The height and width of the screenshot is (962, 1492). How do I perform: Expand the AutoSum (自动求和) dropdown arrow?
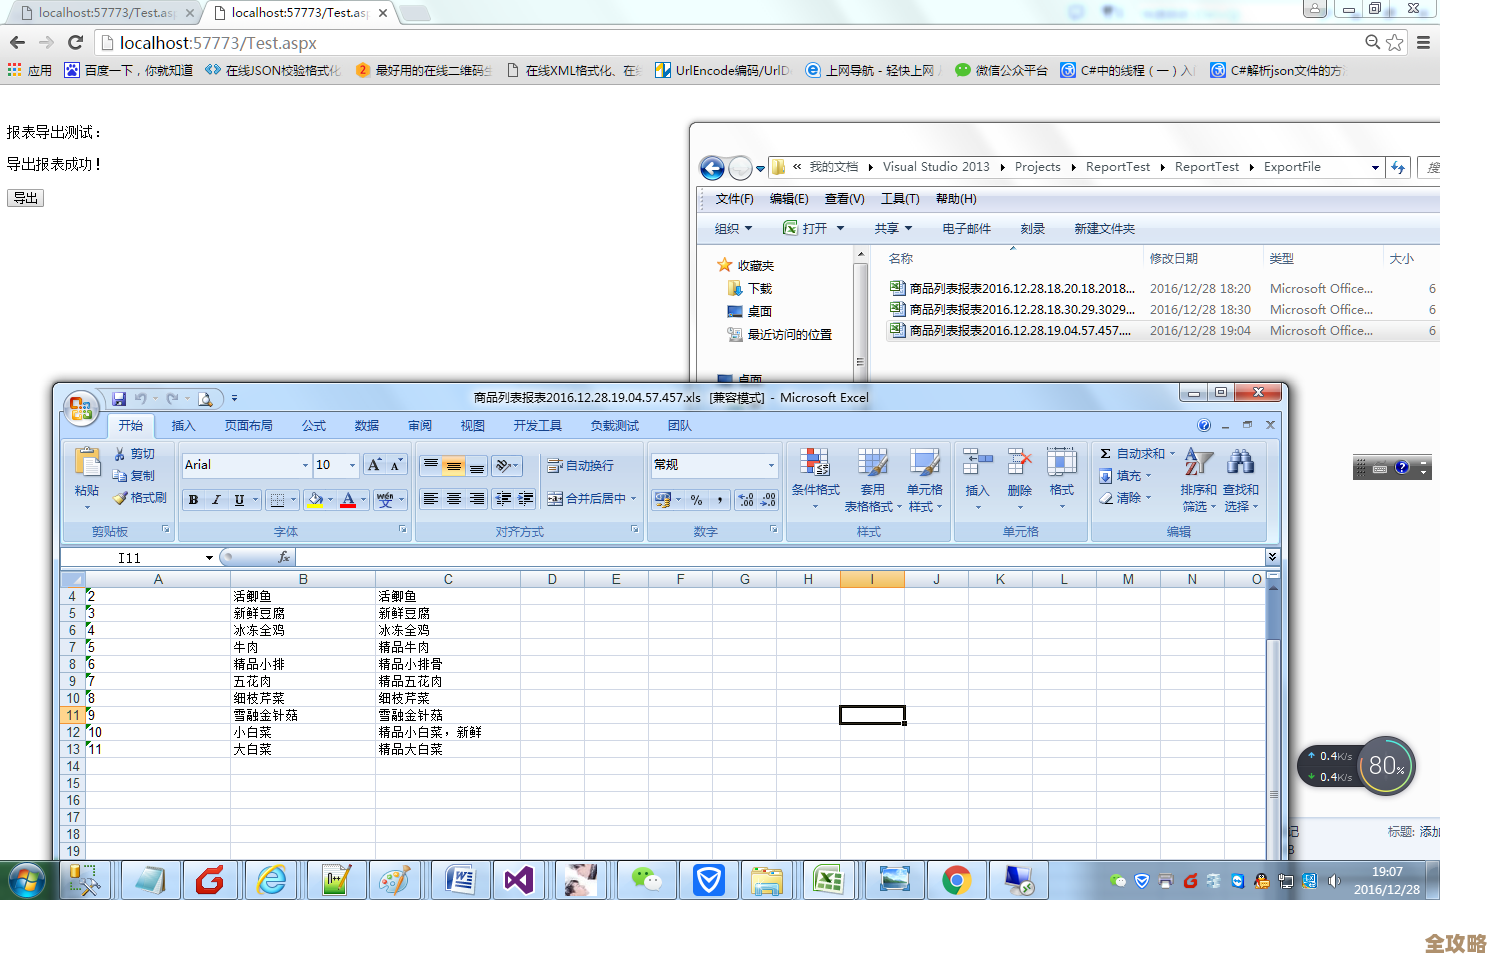tap(1172, 454)
